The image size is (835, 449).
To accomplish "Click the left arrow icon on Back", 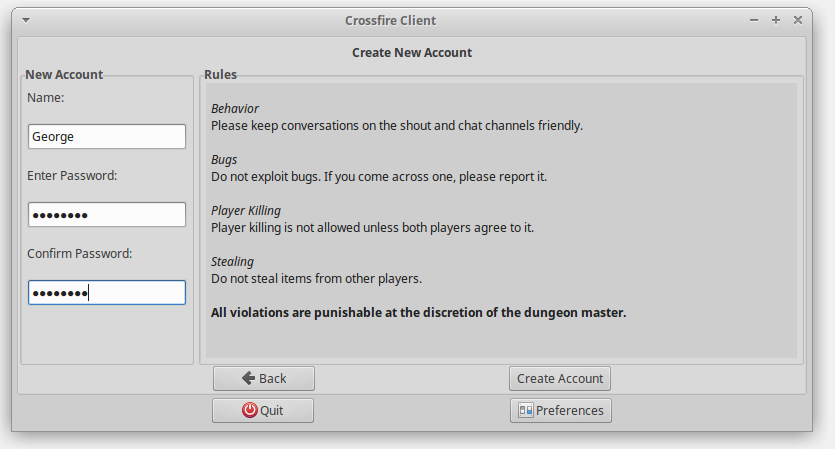I will (249, 378).
